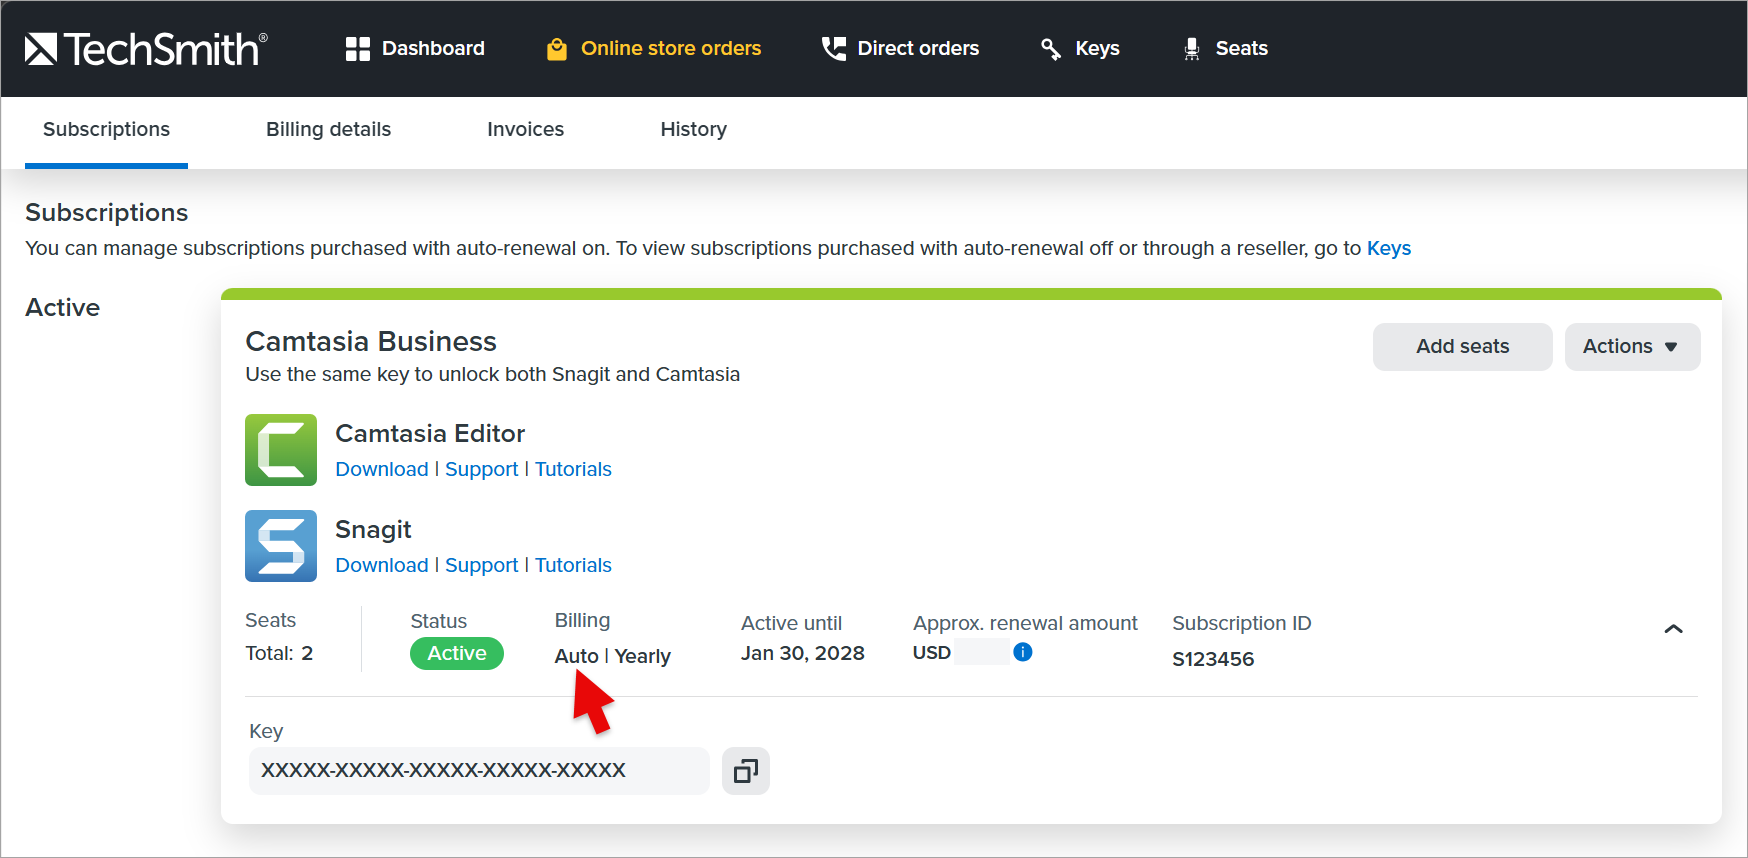1748x858 pixels.
Task: Click the Direct orders phone icon
Action: pos(833,49)
